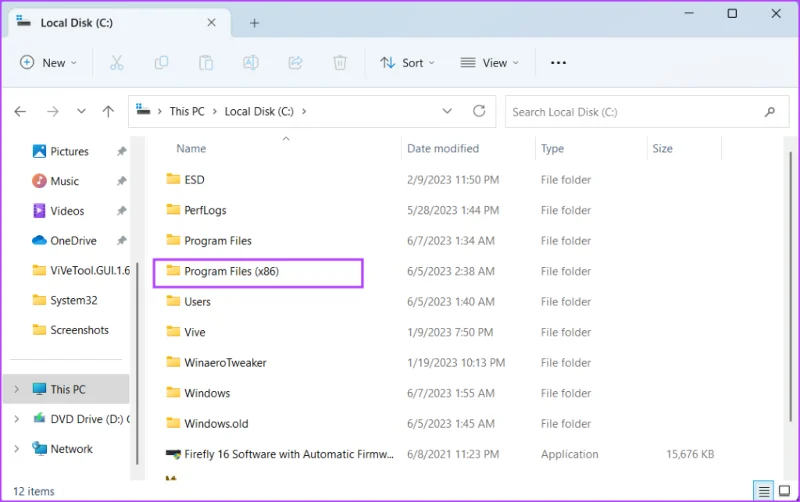Viewport: 800px width, 502px height.
Task: Click This PC breadcrumb in address bar
Action: point(187,112)
